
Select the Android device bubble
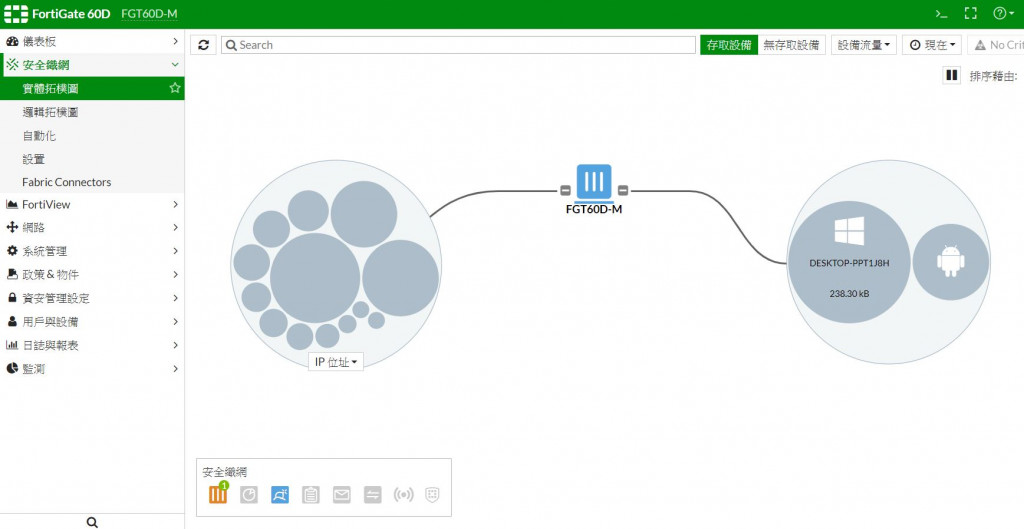(951, 262)
